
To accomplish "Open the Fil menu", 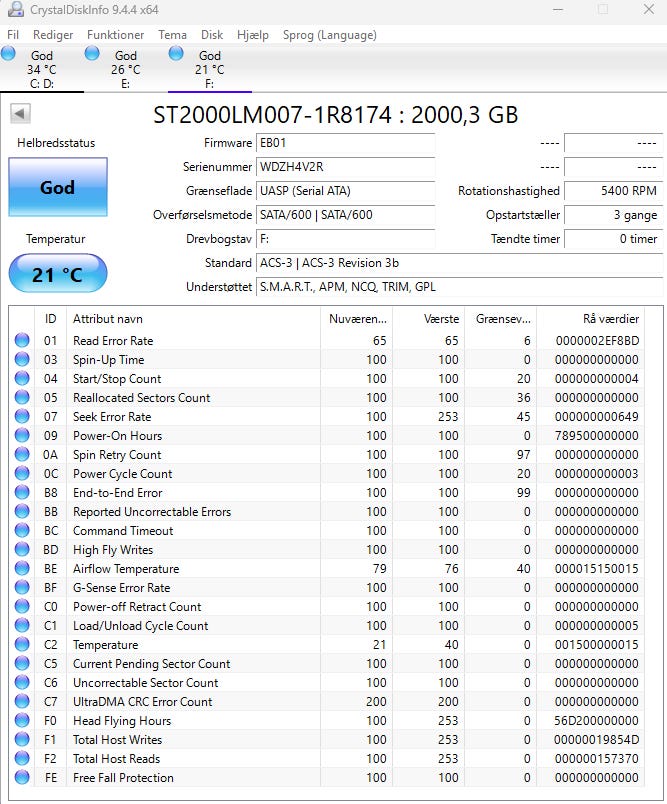I will (x=13, y=35).
